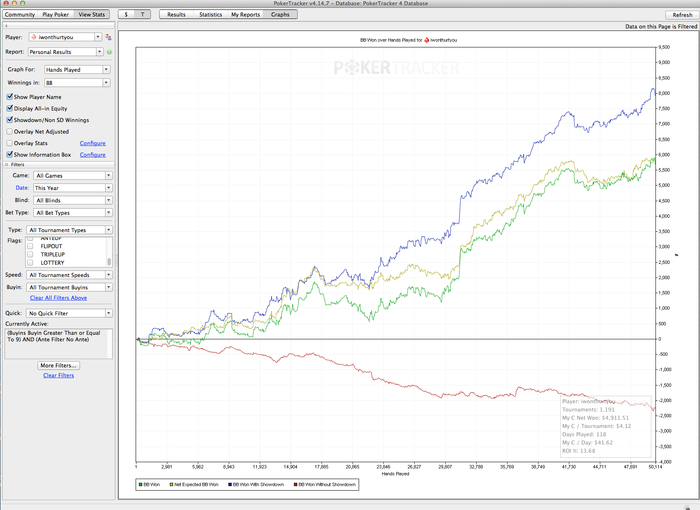The width and height of the screenshot is (700, 510).
Task: Enable Overlay Stats checkbox
Action: (x=9, y=143)
